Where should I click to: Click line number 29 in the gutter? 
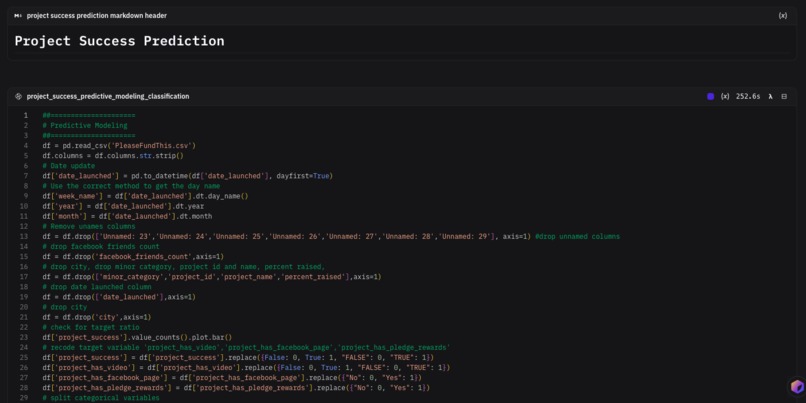24,398
